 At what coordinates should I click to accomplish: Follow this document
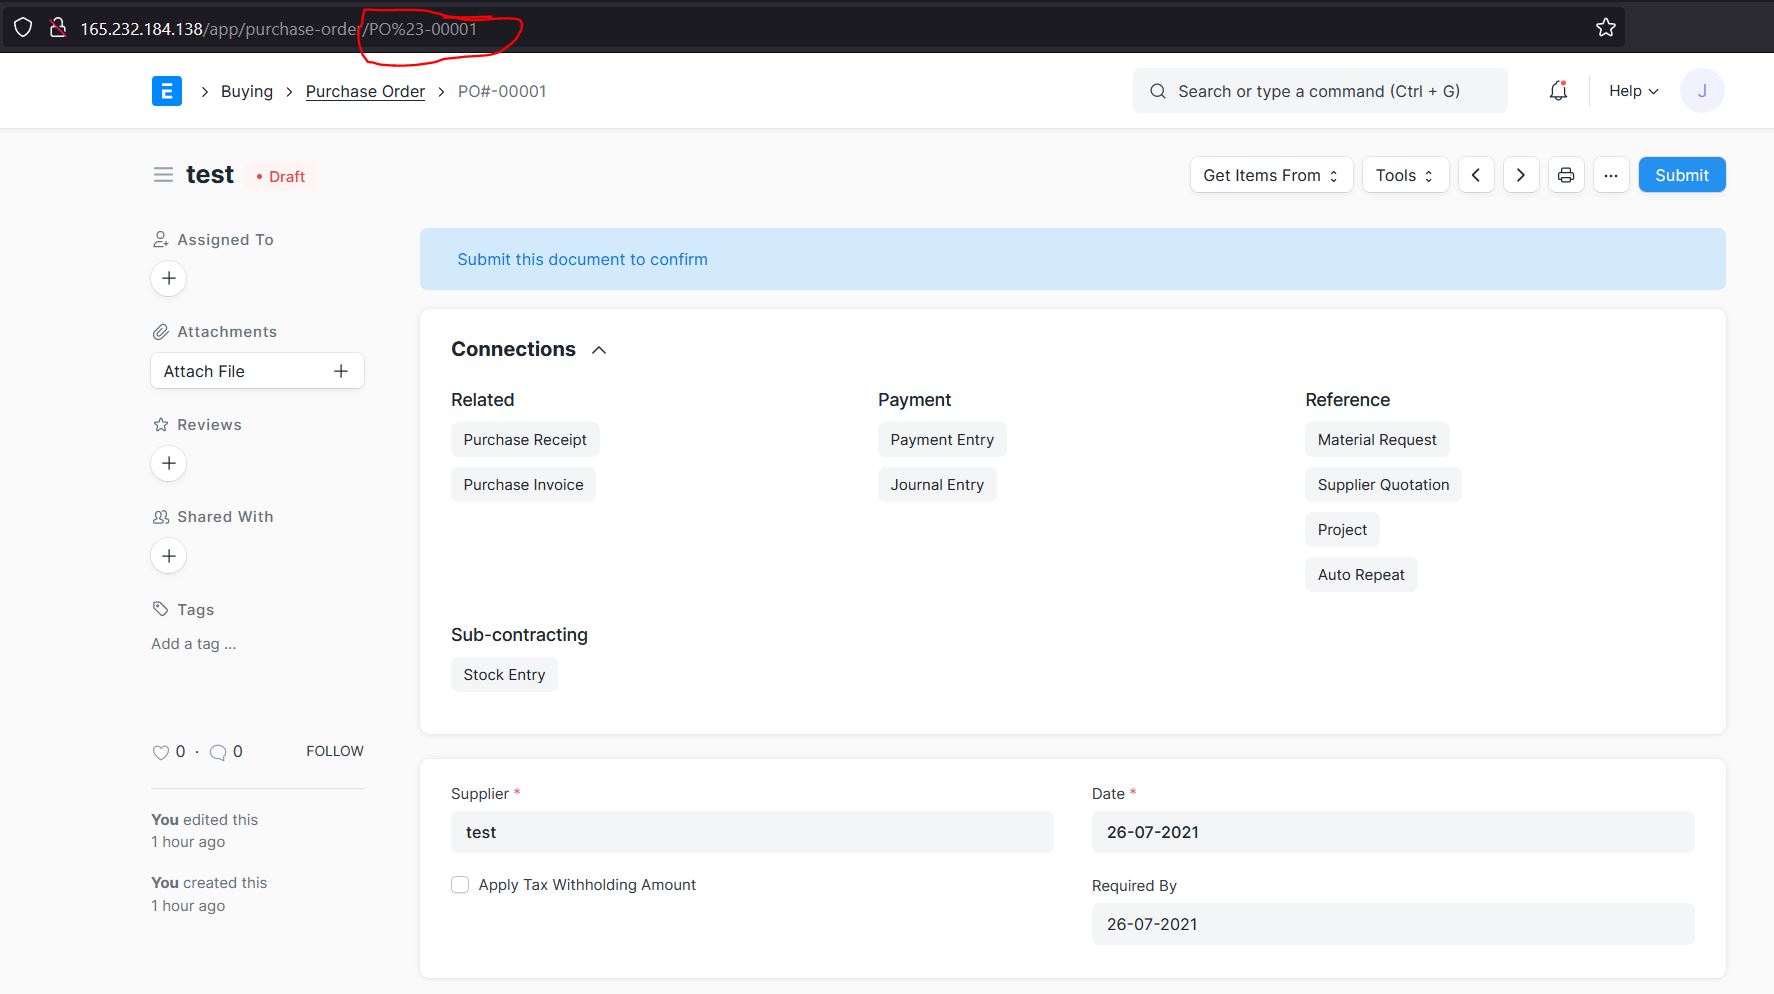pos(334,750)
